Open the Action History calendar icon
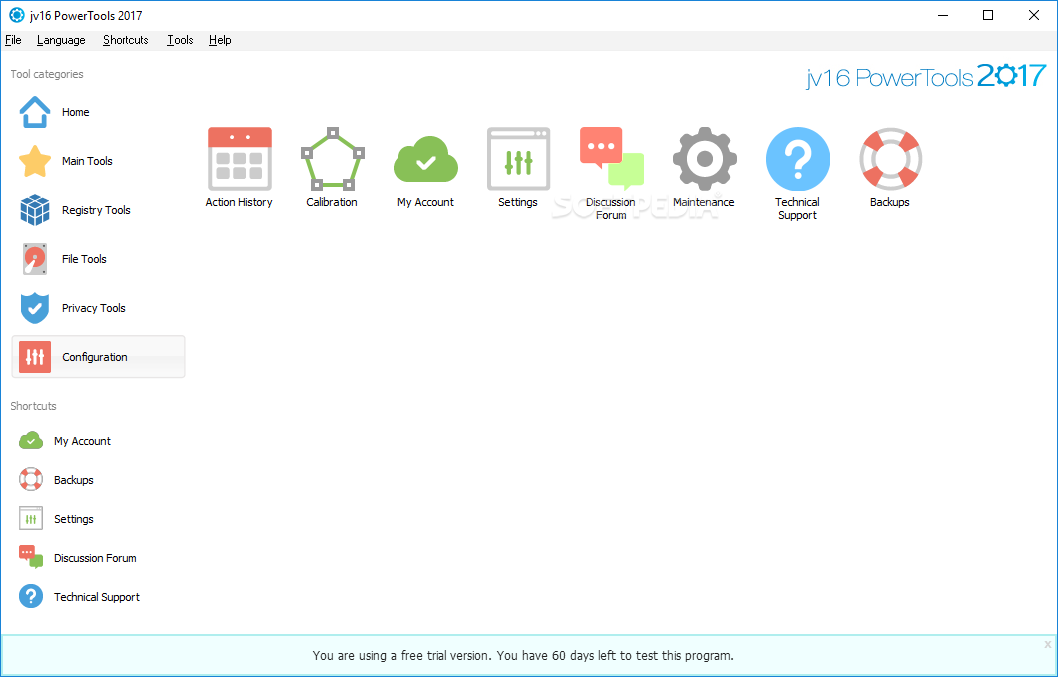The height and width of the screenshot is (677, 1058). click(240, 159)
